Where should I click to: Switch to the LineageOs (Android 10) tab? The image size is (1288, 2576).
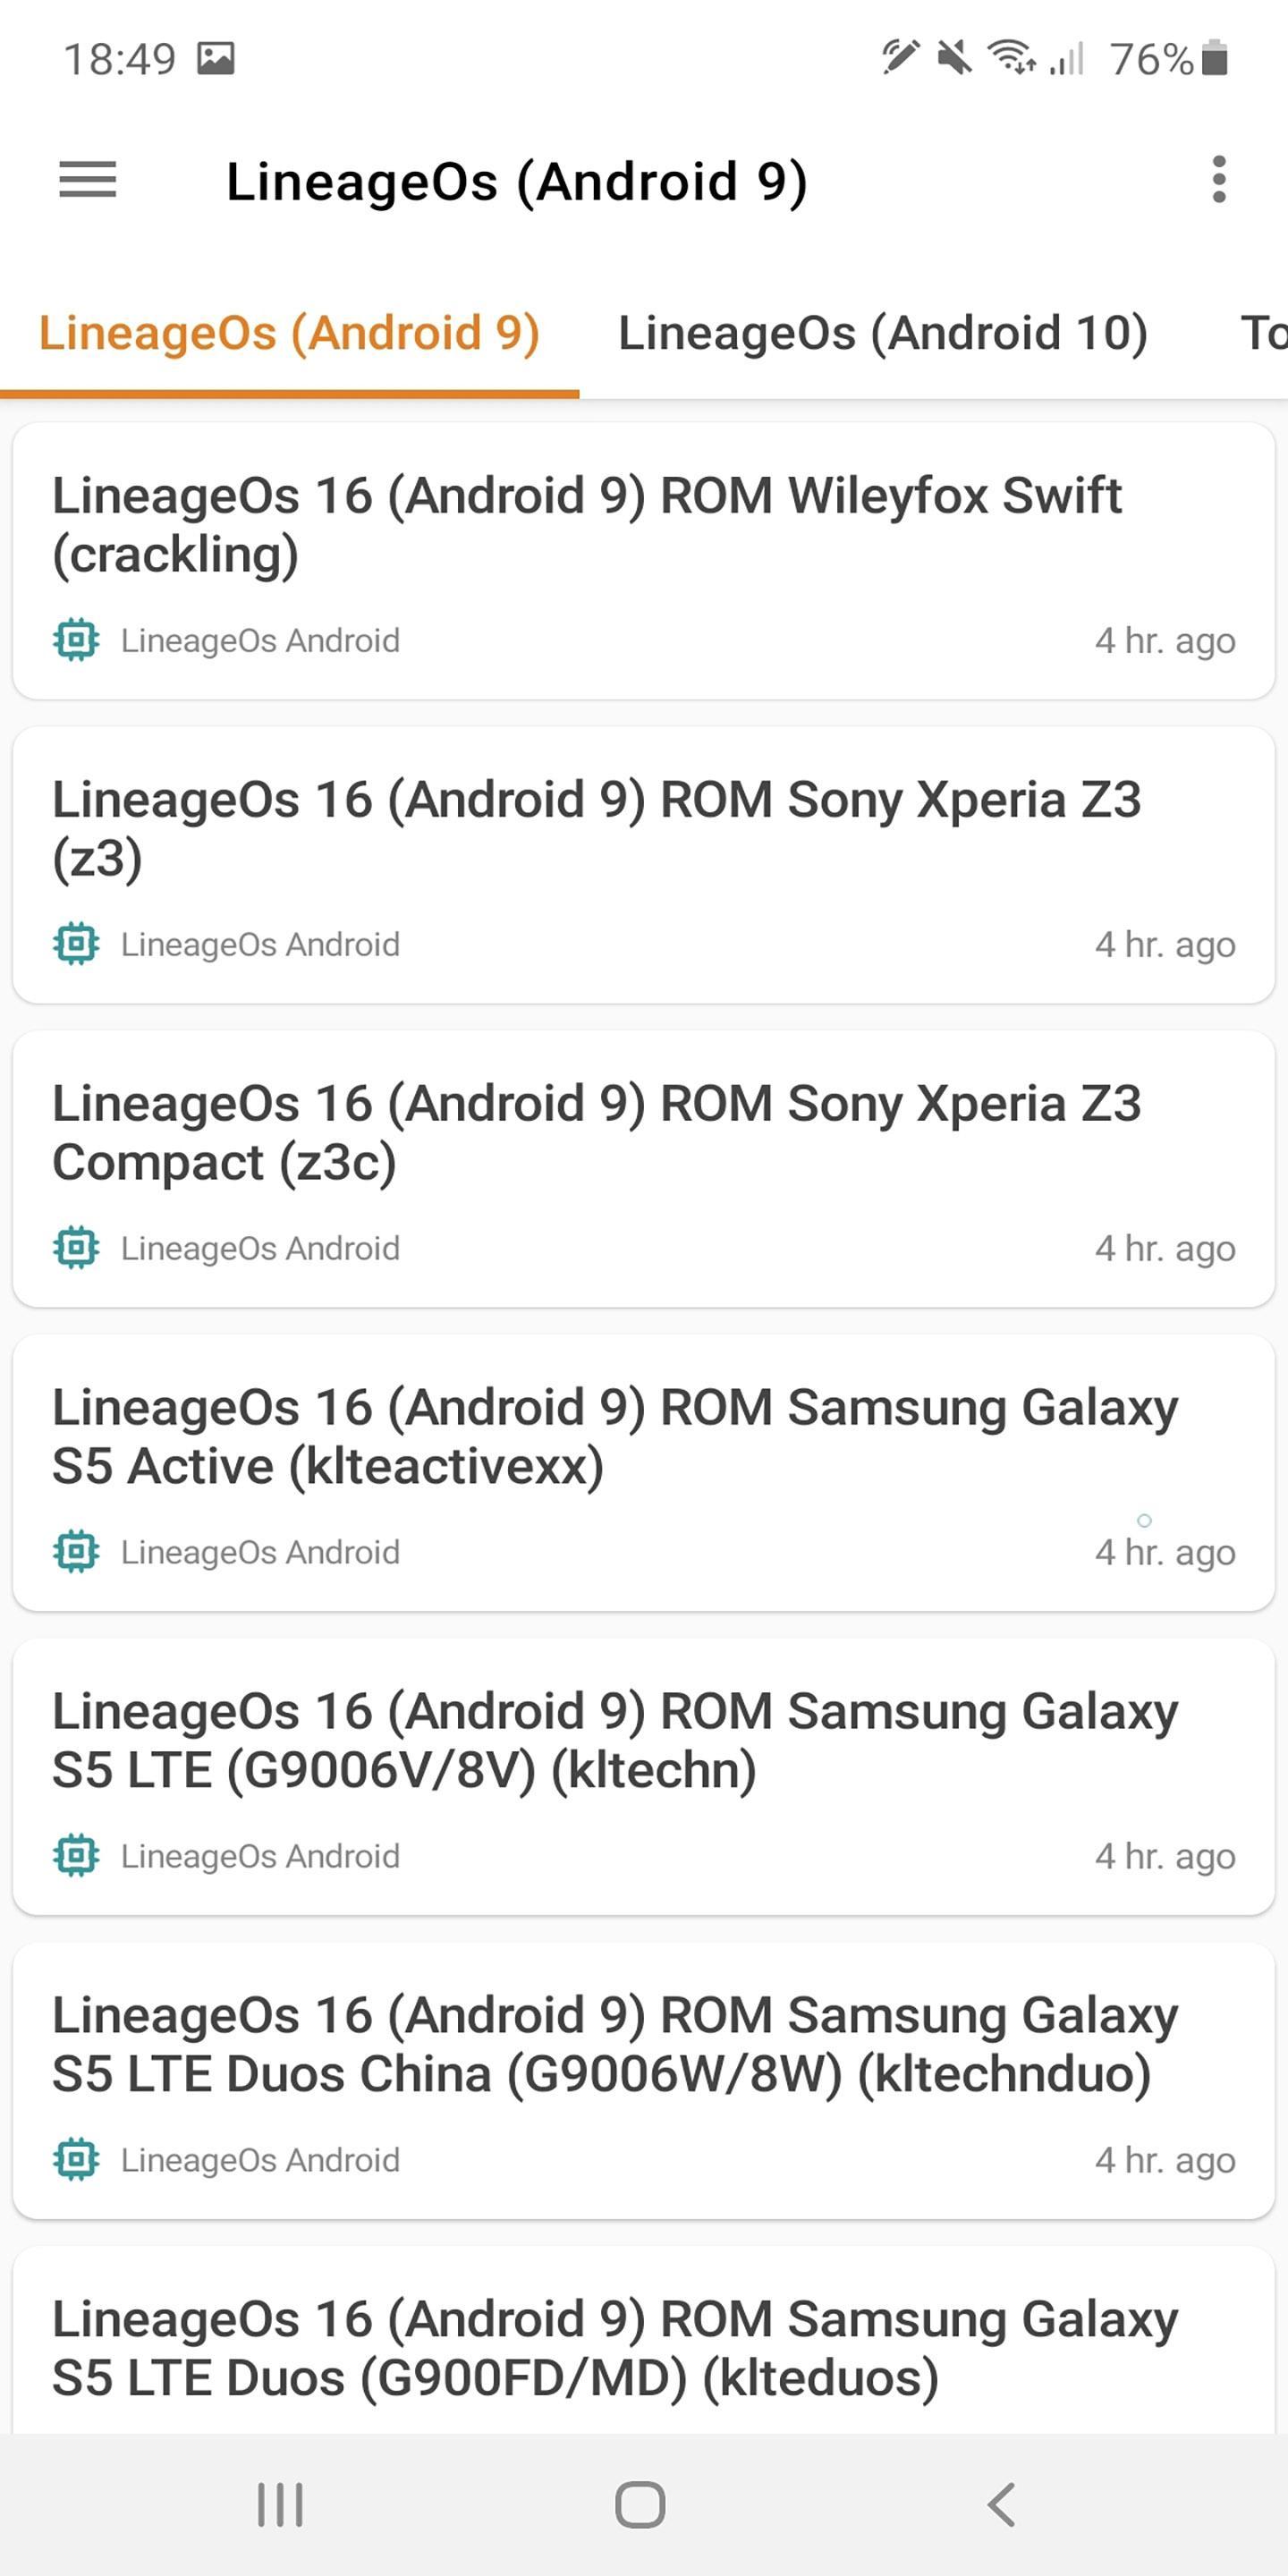pos(882,333)
